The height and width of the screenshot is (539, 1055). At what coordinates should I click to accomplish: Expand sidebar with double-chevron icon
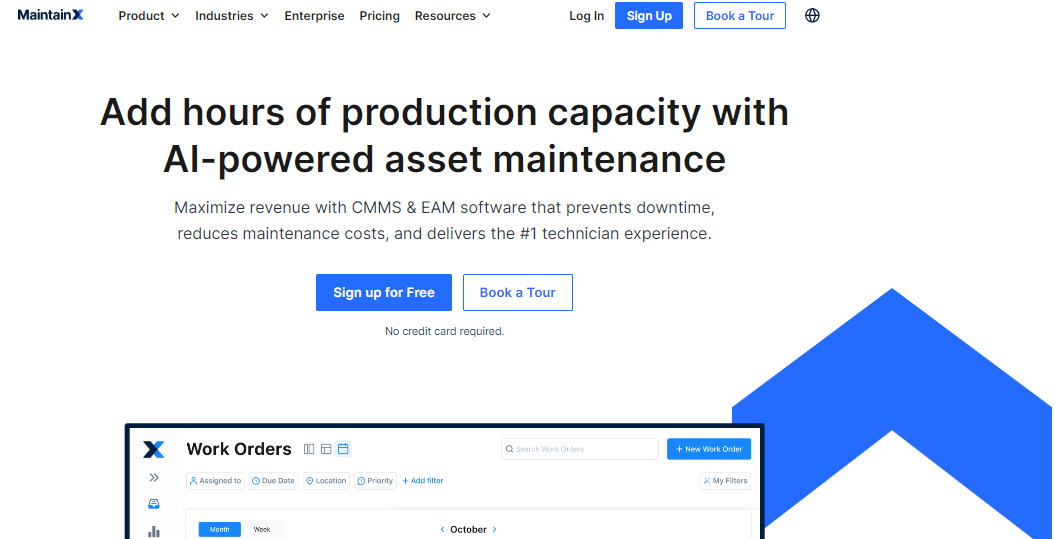click(154, 478)
